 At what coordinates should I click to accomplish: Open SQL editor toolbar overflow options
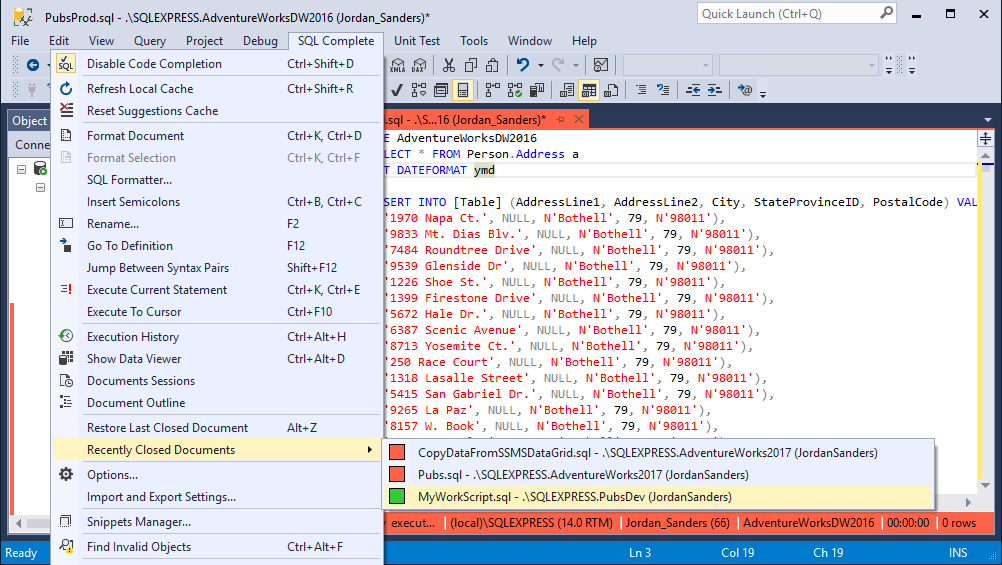coord(762,95)
